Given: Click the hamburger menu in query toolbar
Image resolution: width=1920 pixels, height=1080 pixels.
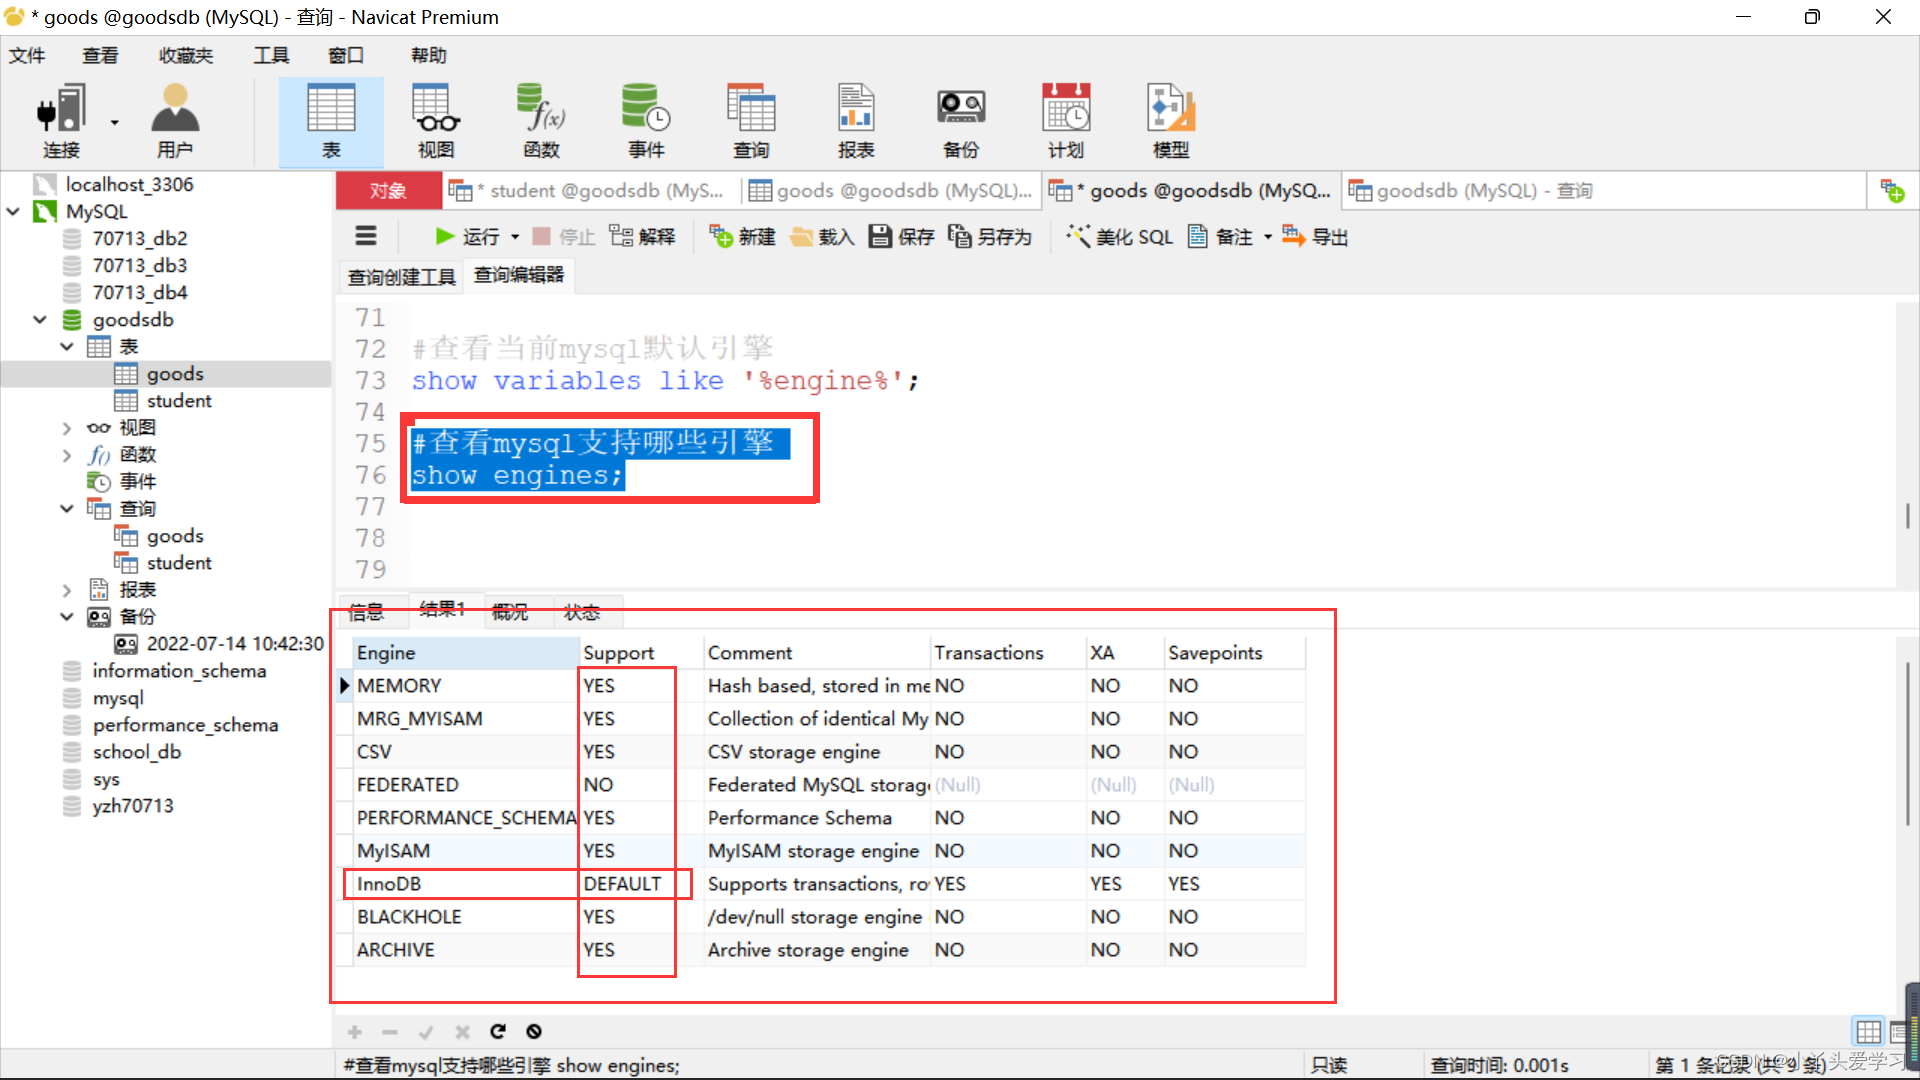Looking at the screenshot, I should [366, 236].
